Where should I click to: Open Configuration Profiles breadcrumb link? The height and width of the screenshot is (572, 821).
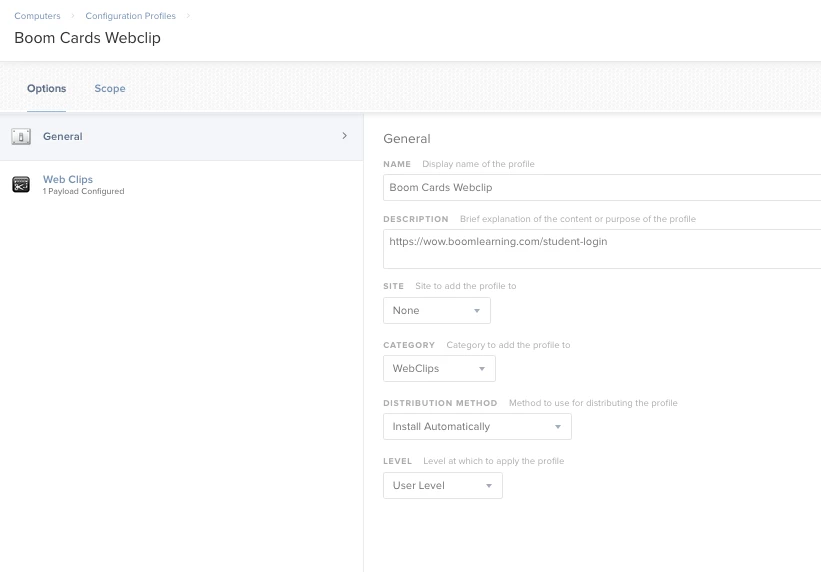pos(130,16)
